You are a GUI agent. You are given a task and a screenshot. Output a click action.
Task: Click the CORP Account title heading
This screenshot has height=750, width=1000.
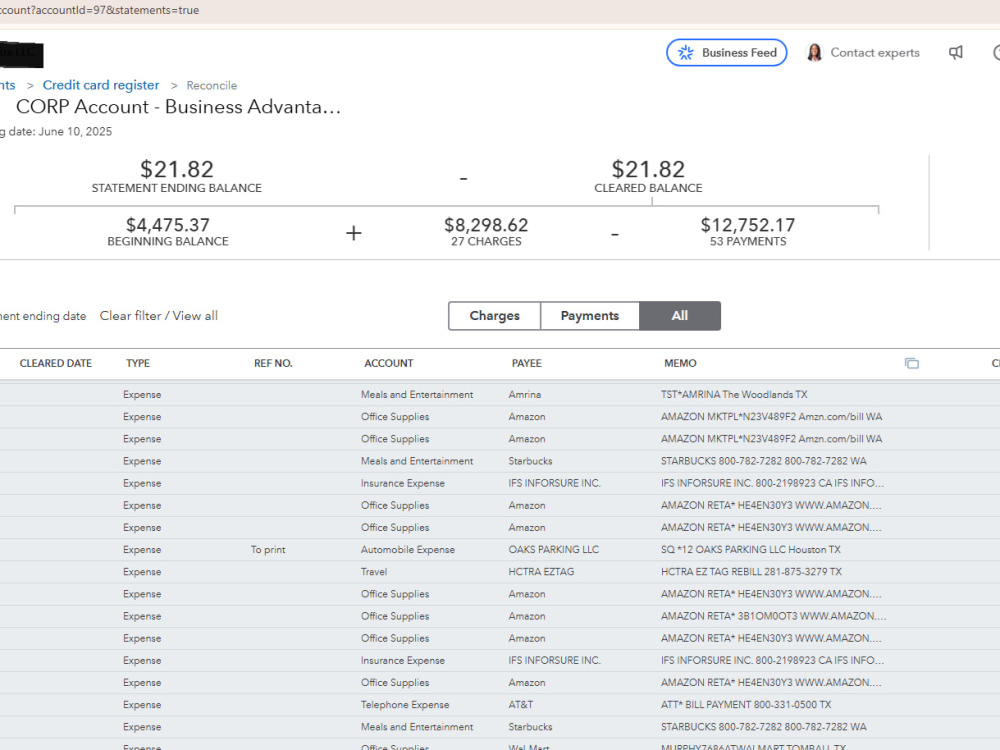click(x=179, y=107)
